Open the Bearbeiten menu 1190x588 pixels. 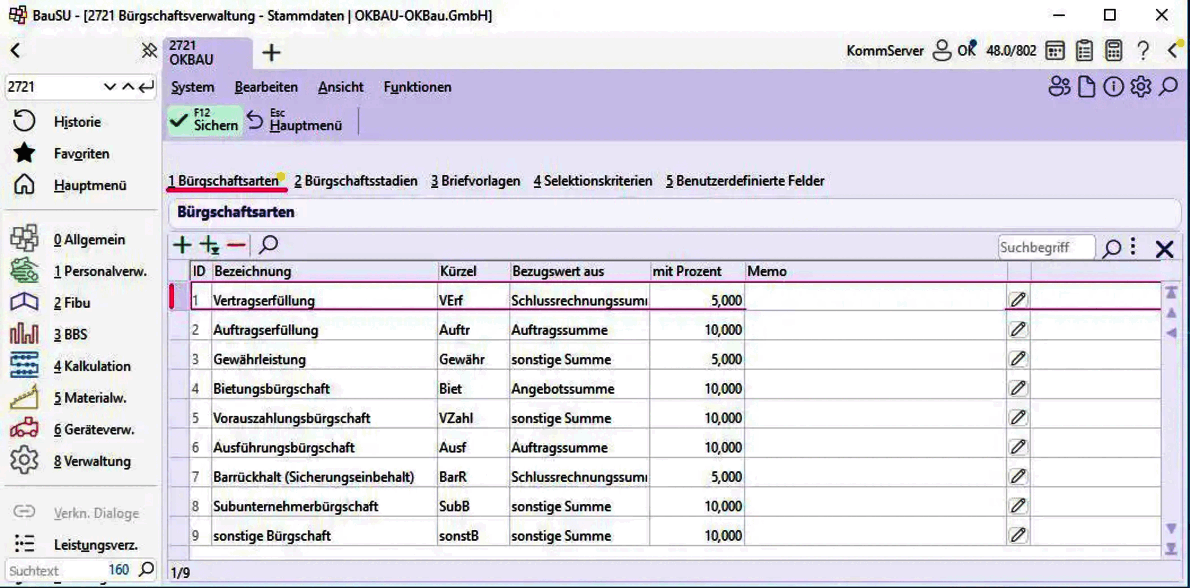266,87
